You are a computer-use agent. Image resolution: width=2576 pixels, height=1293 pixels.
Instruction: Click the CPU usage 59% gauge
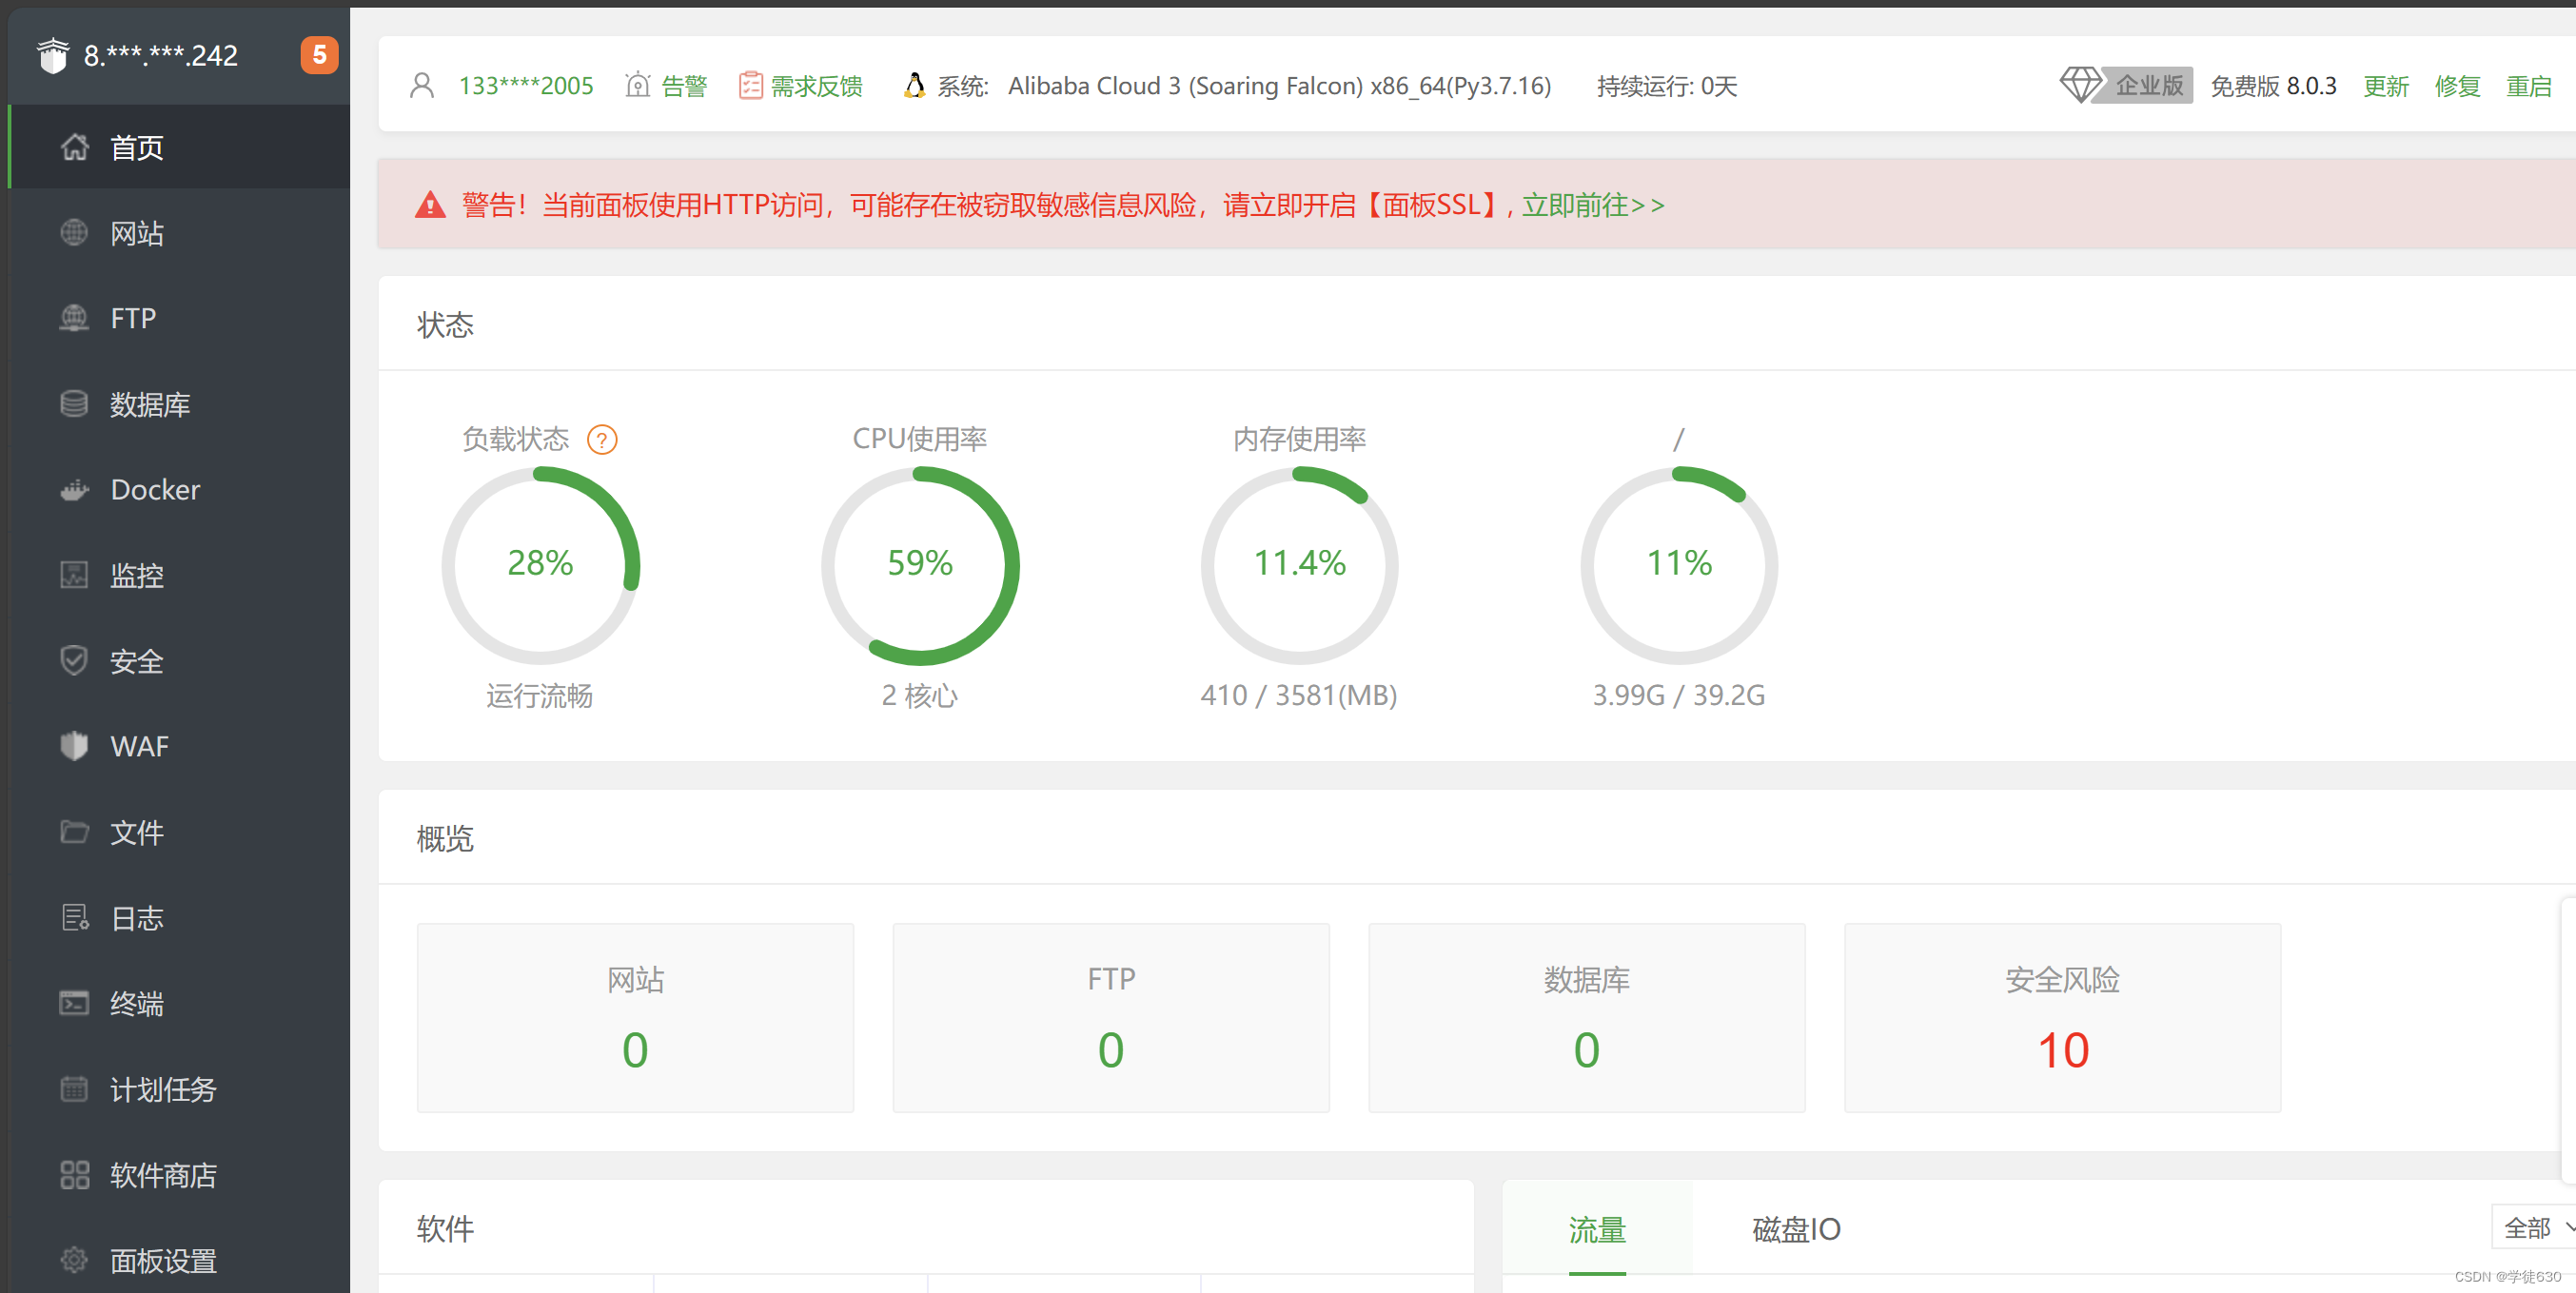tap(920, 563)
